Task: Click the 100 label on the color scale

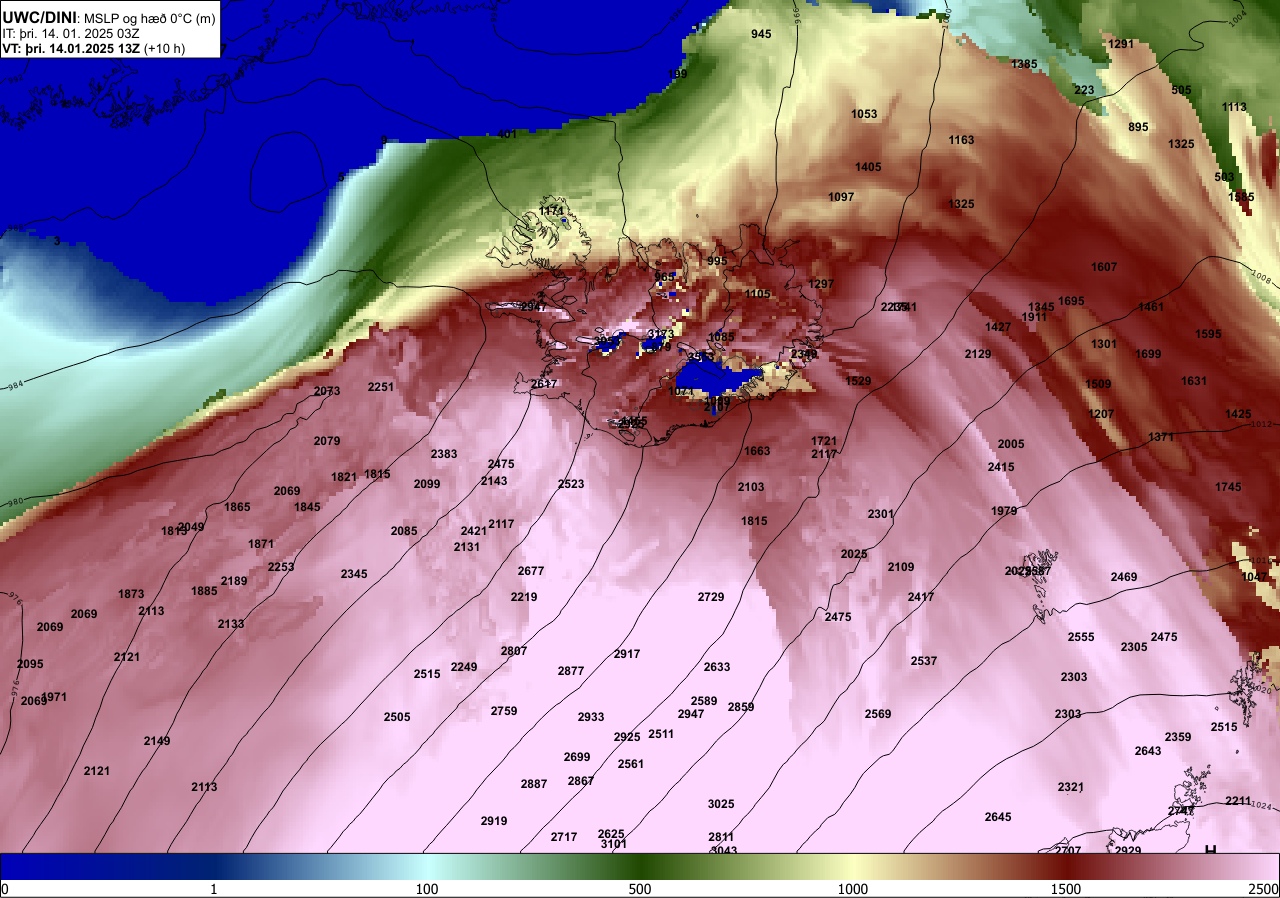Action: tap(427, 889)
